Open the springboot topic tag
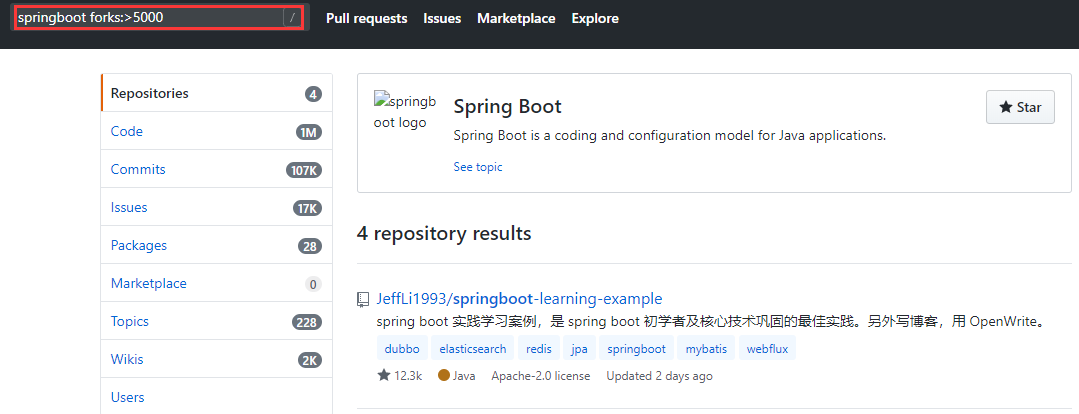 pos(637,349)
